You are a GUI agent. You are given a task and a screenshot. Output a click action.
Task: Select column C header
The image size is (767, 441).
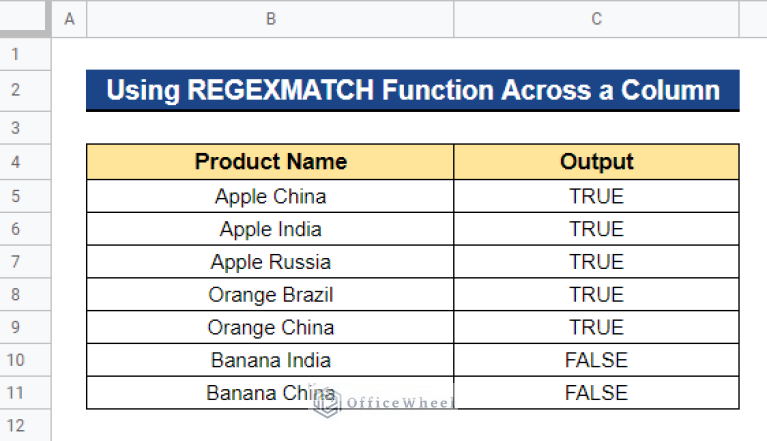click(x=596, y=19)
